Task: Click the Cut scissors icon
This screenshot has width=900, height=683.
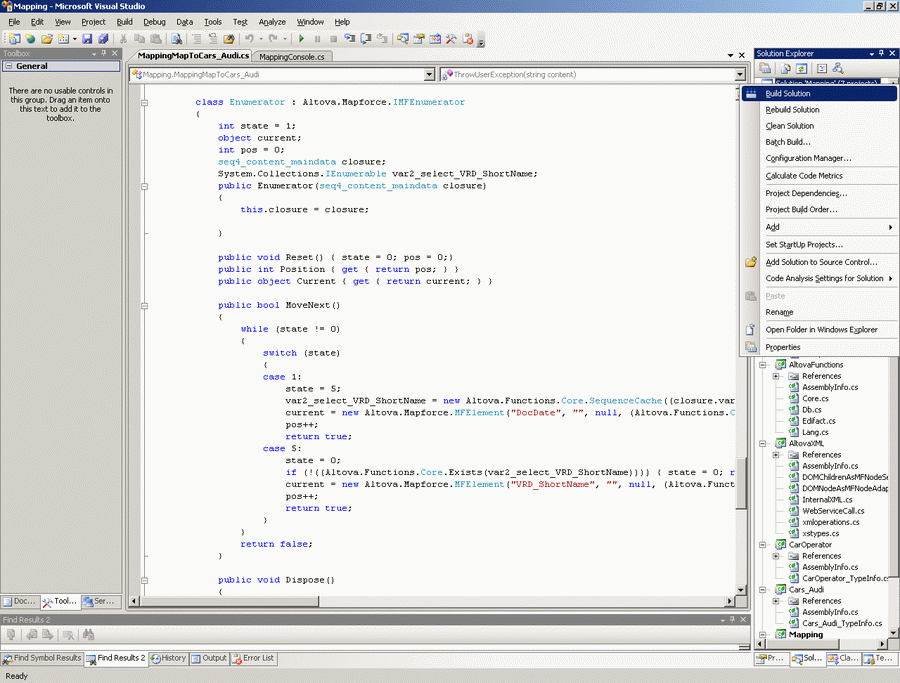Action: 125,39
